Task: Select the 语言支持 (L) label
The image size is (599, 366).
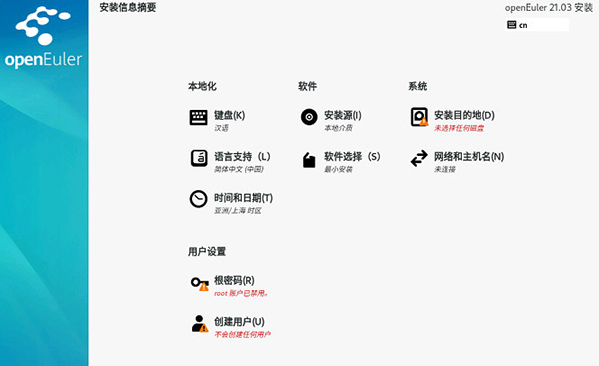Action: [242, 156]
